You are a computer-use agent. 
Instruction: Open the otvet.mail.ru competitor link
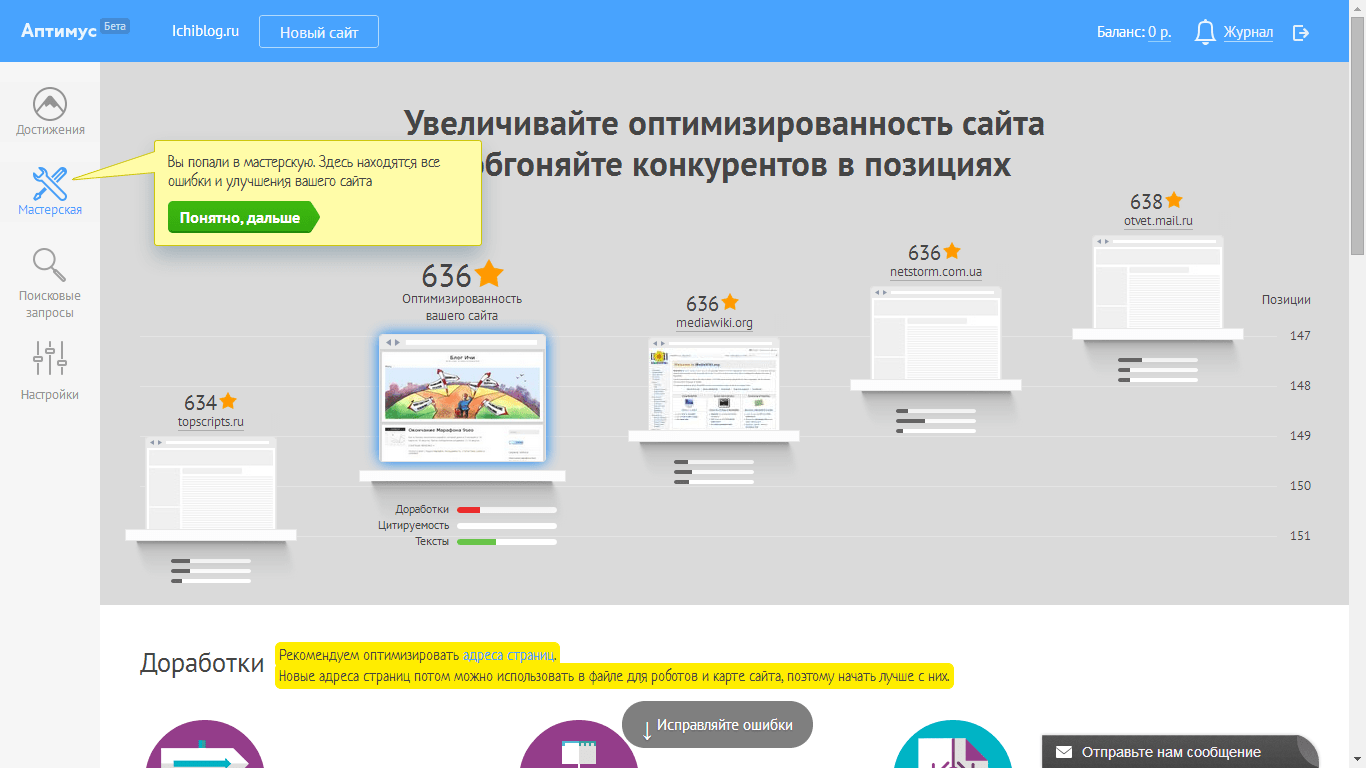click(1158, 221)
